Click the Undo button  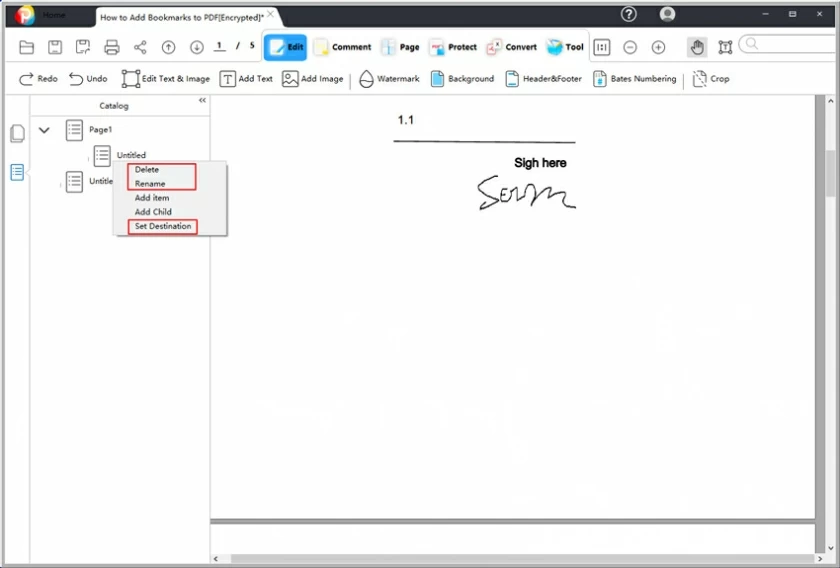click(x=88, y=79)
